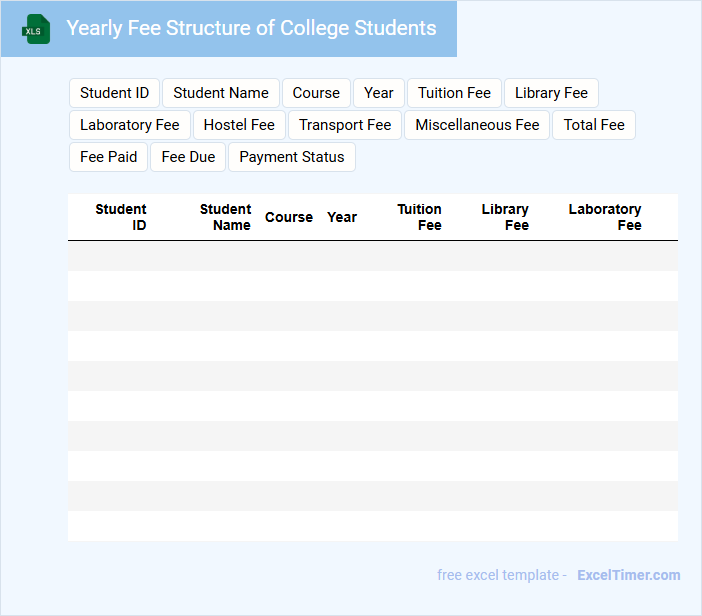Click the Student ID column header

(x=121, y=217)
